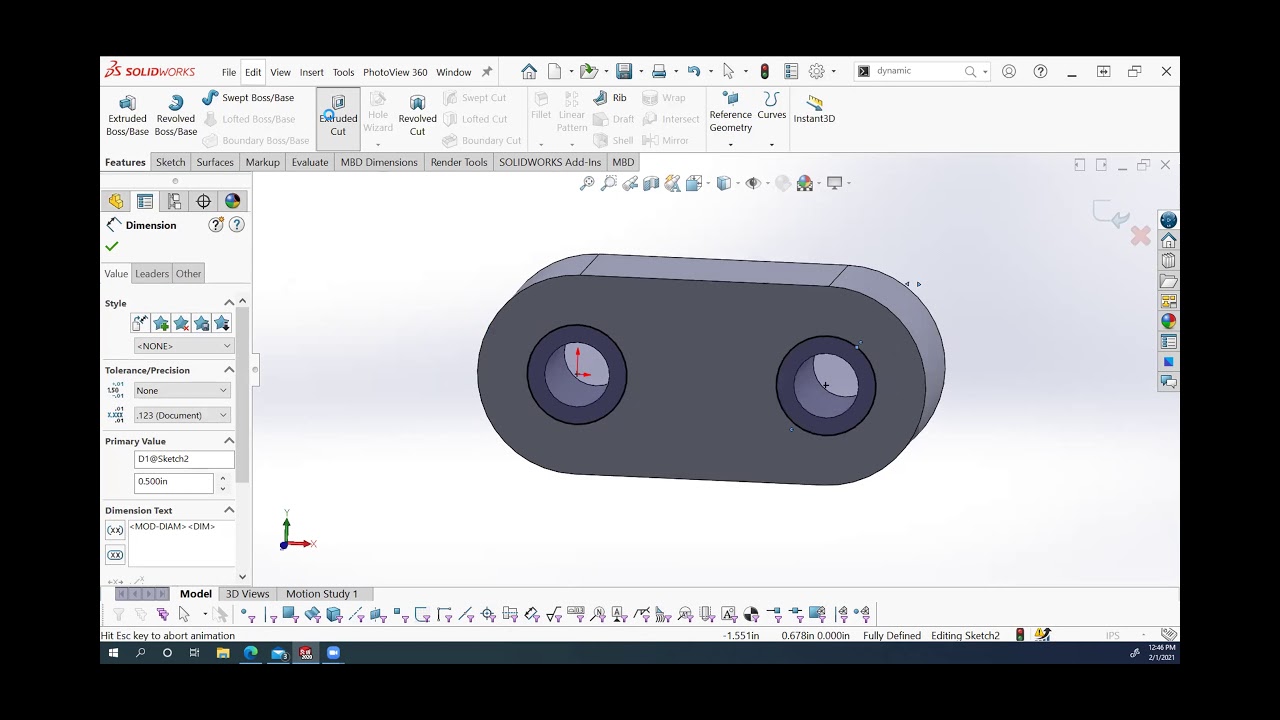
Task: Open the Tools menu
Action: point(343,72)
